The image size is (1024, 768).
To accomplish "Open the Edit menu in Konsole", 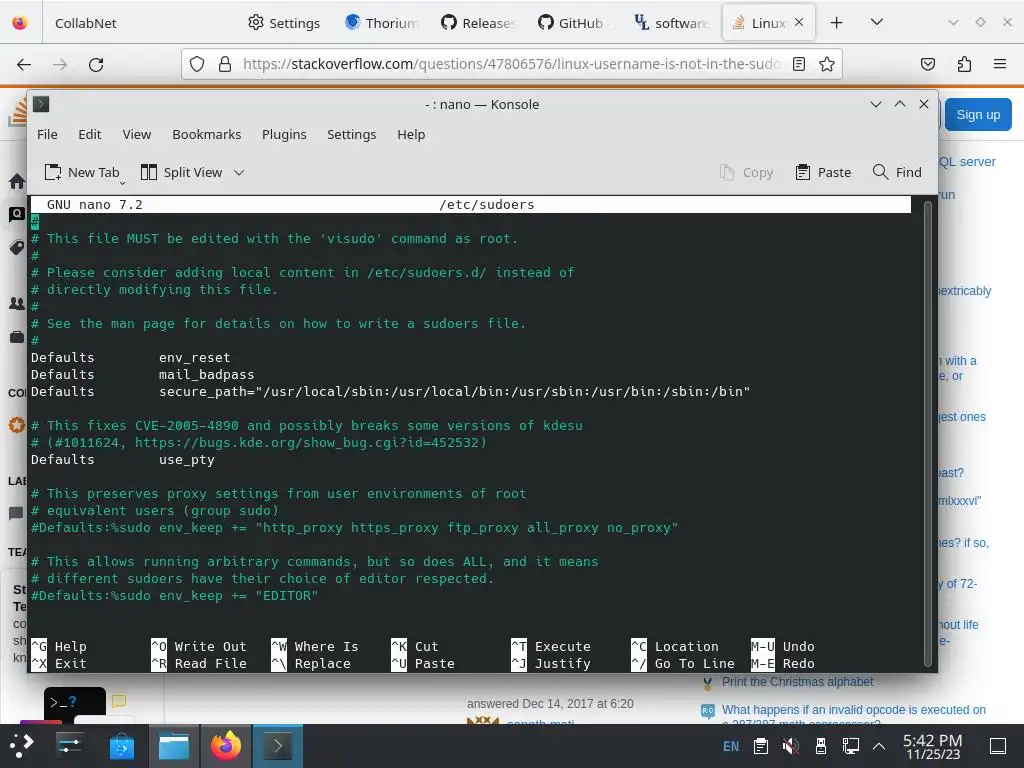I will tap(89, 135).
